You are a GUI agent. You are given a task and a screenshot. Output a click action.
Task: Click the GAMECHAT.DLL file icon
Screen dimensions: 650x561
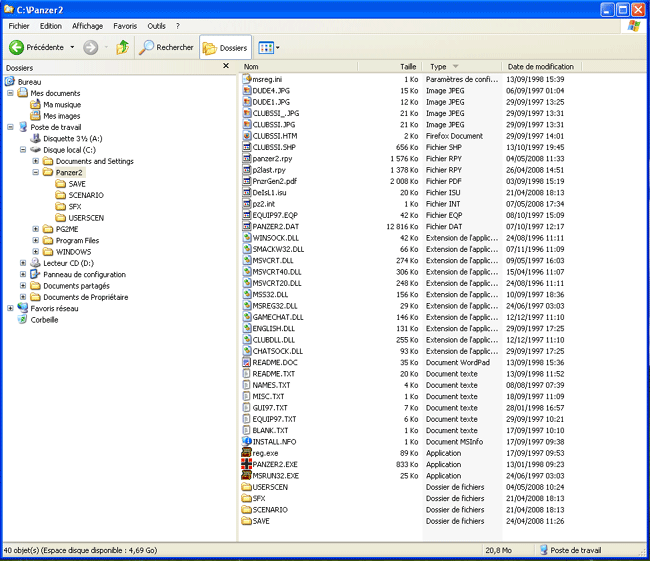pyautogui.click(x=247, y=317)
